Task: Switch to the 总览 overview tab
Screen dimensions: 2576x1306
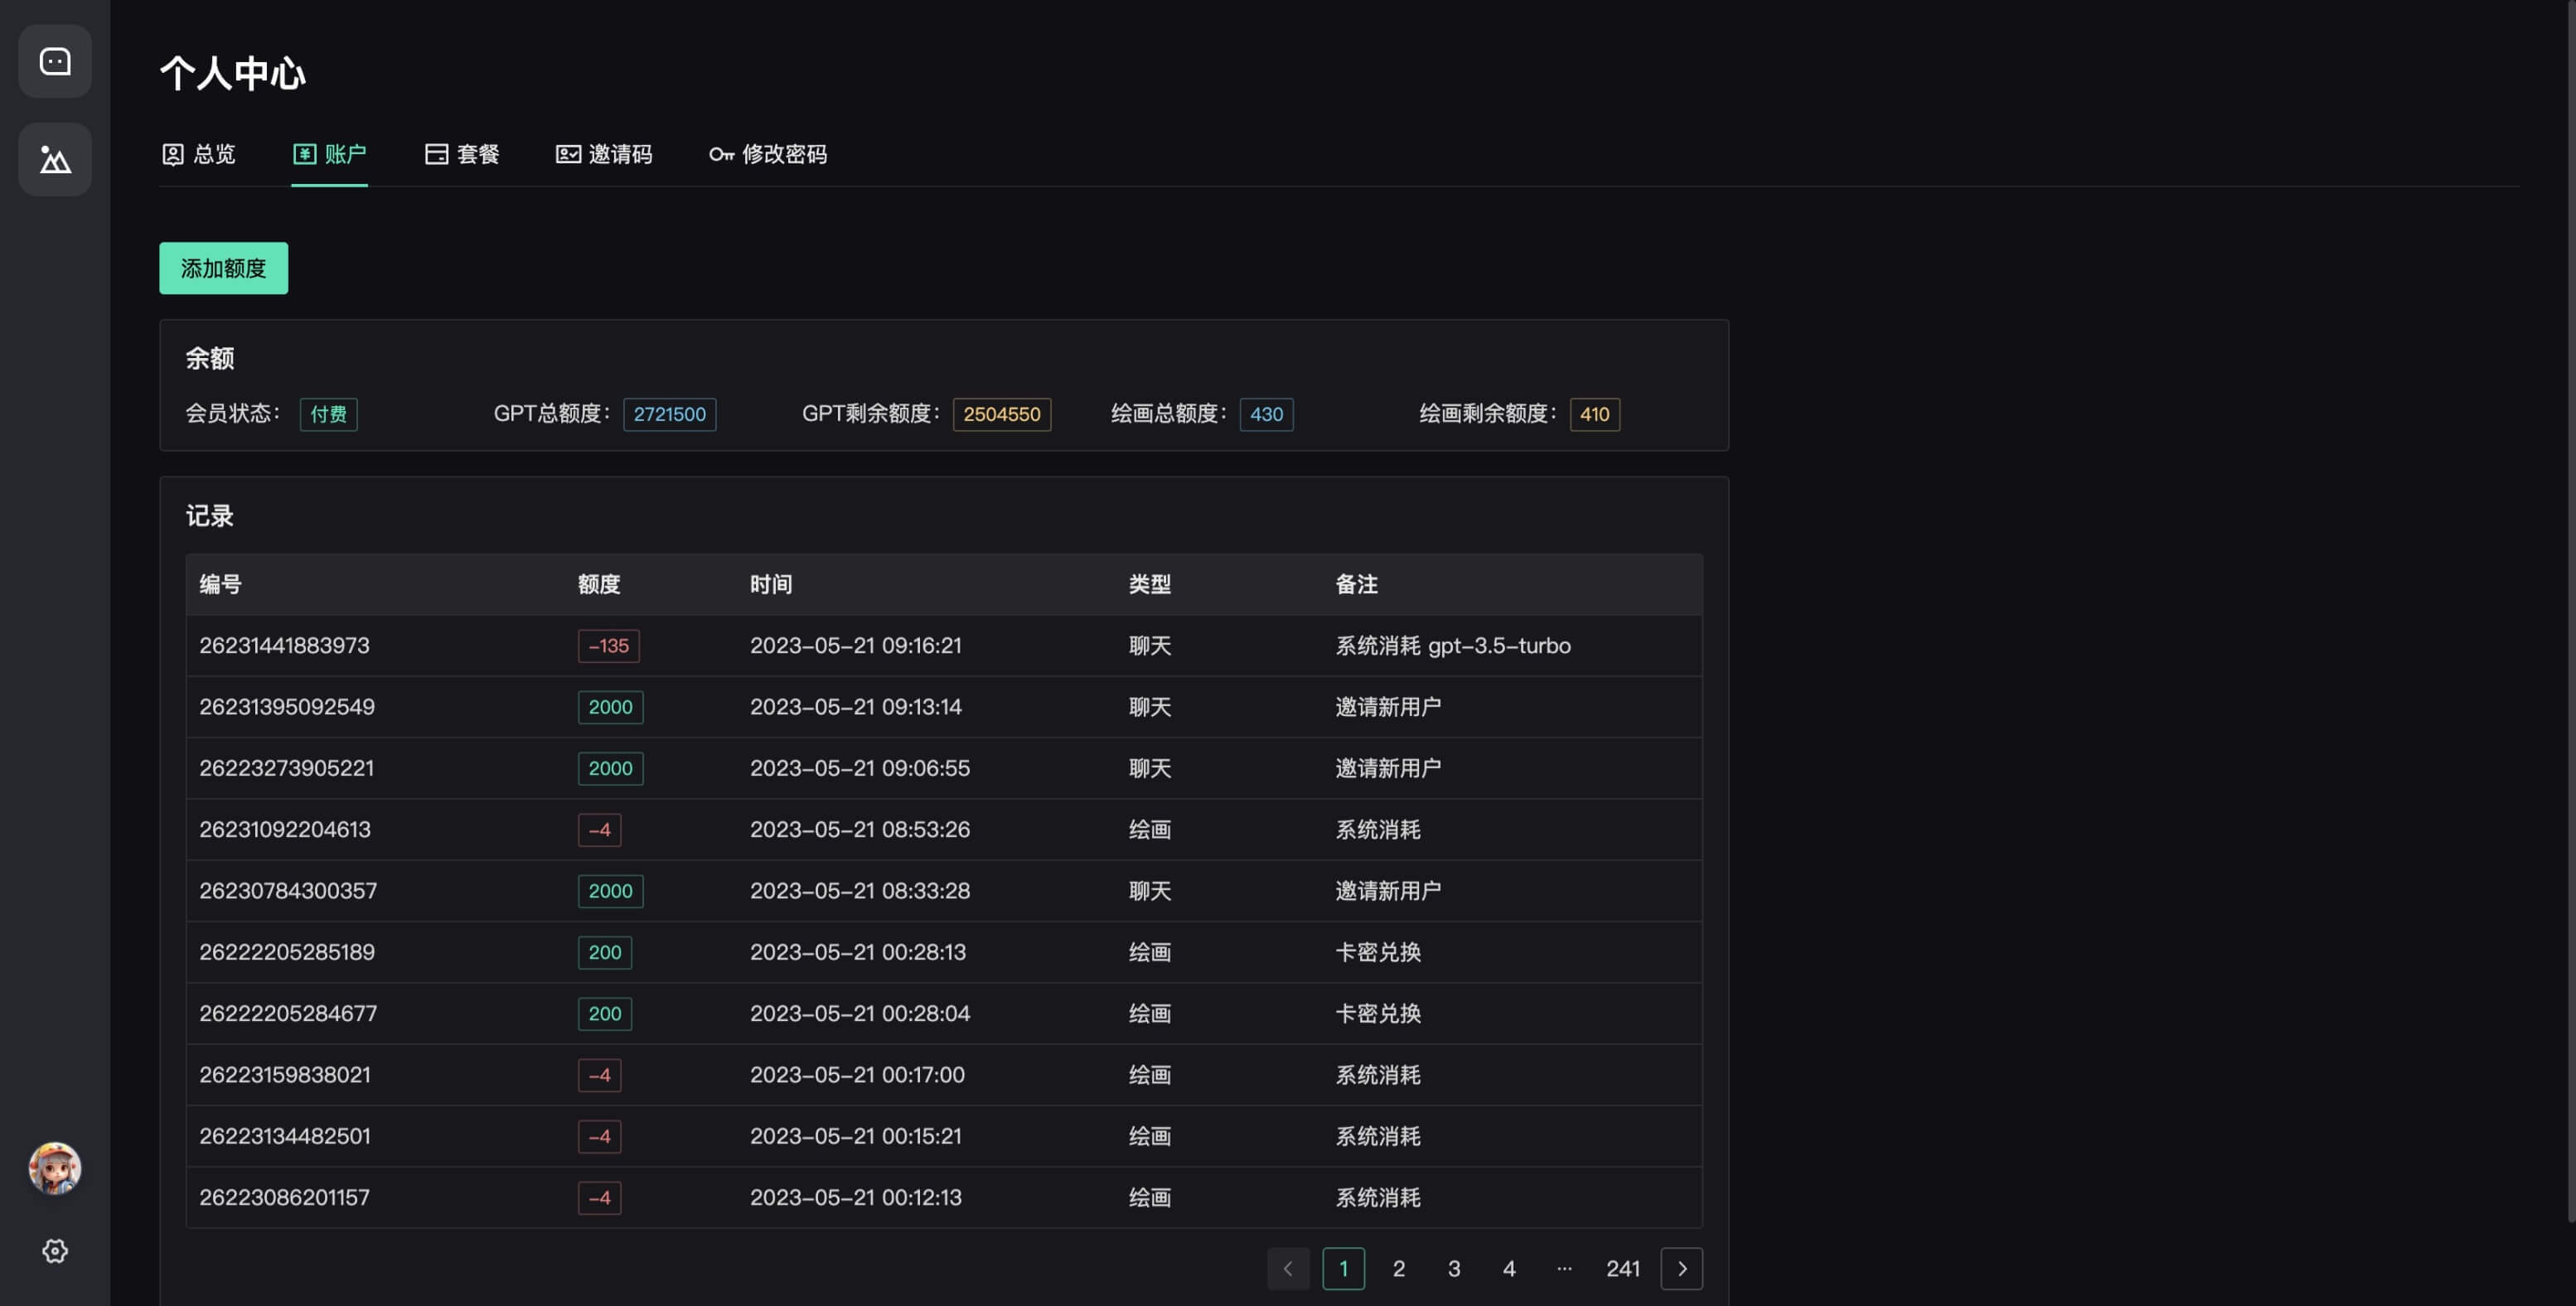Action: tap(199, 154)
